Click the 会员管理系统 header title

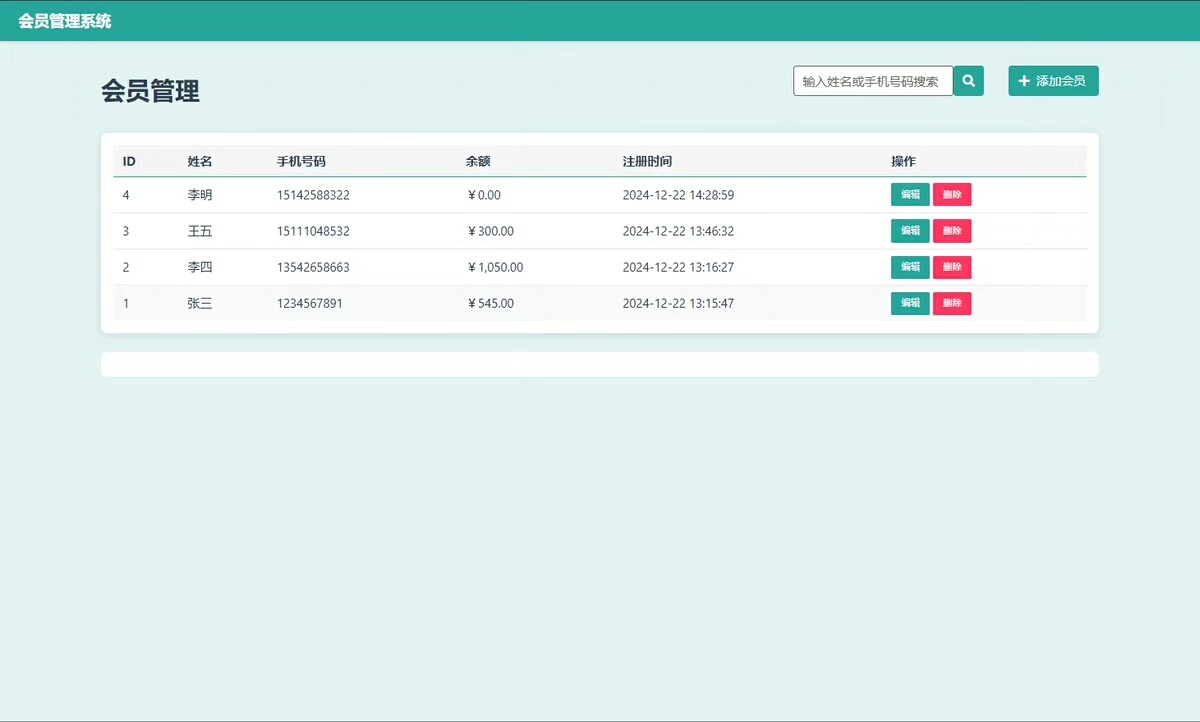pyautogui.click(x=65, y=21)
